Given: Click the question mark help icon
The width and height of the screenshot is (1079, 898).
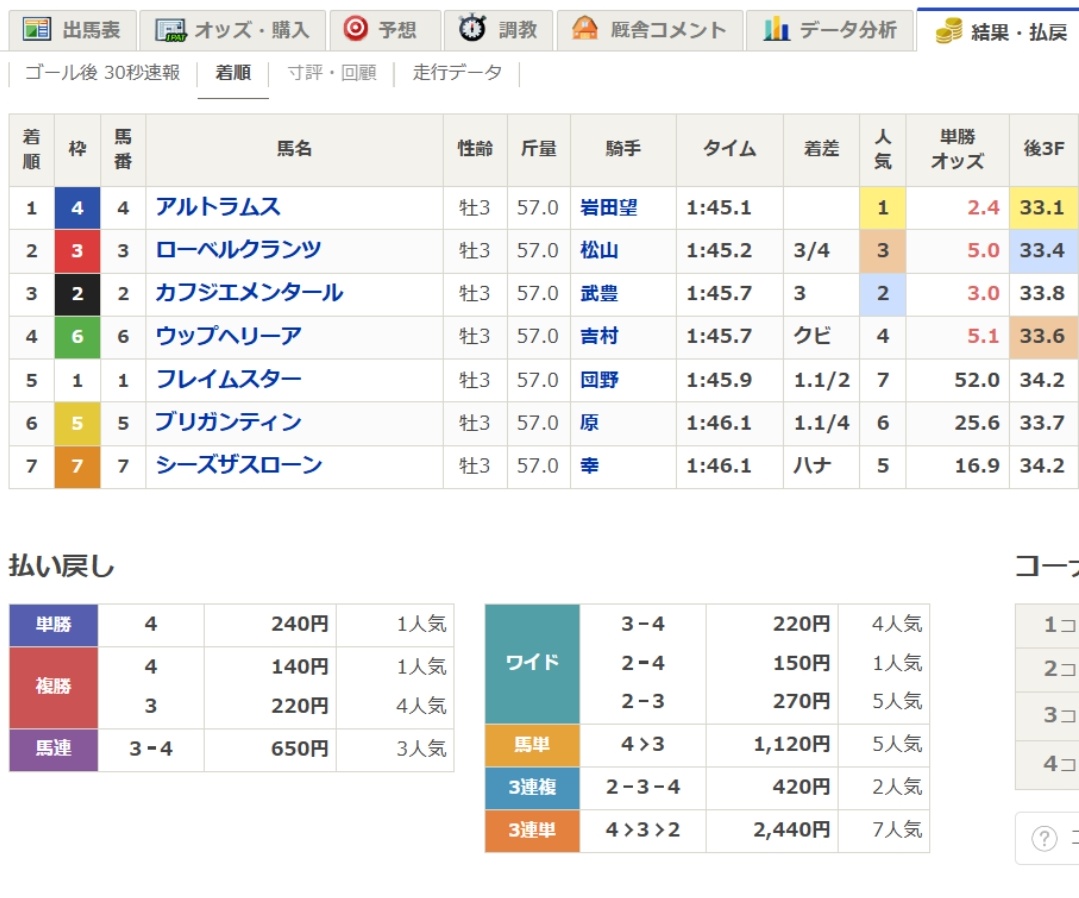Looking at the screenshot, I should [x=1044, y=838].
